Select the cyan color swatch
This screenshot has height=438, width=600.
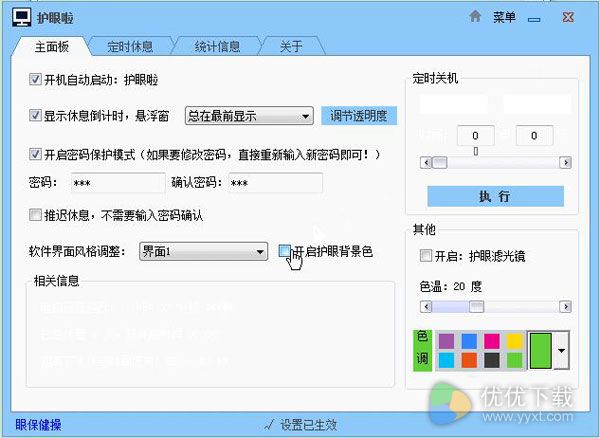coord(446,360)
